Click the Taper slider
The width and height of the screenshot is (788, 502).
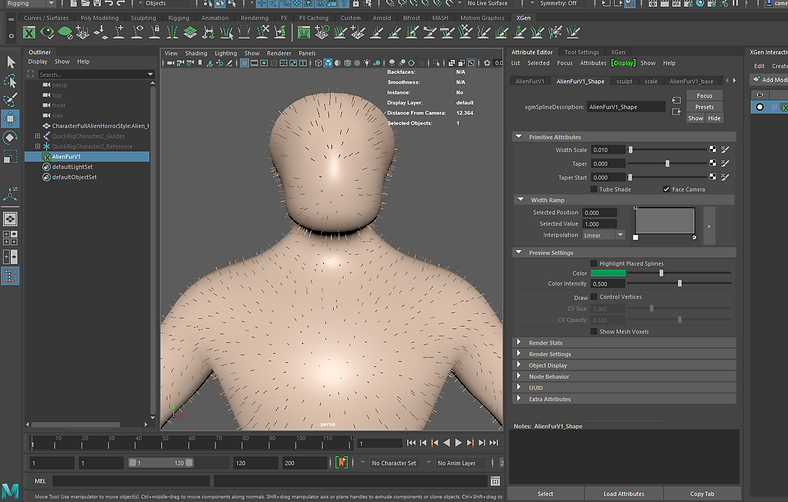[667, 163]
